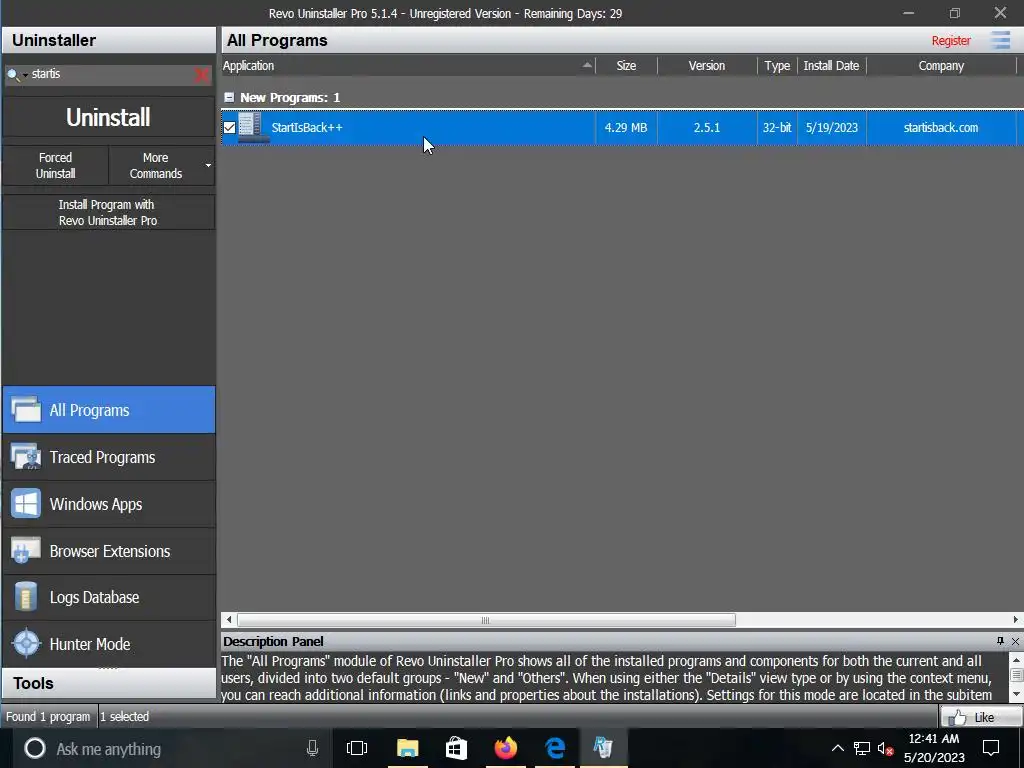Click horizontal scrollbar right arrow

(x=1016, y=620)
